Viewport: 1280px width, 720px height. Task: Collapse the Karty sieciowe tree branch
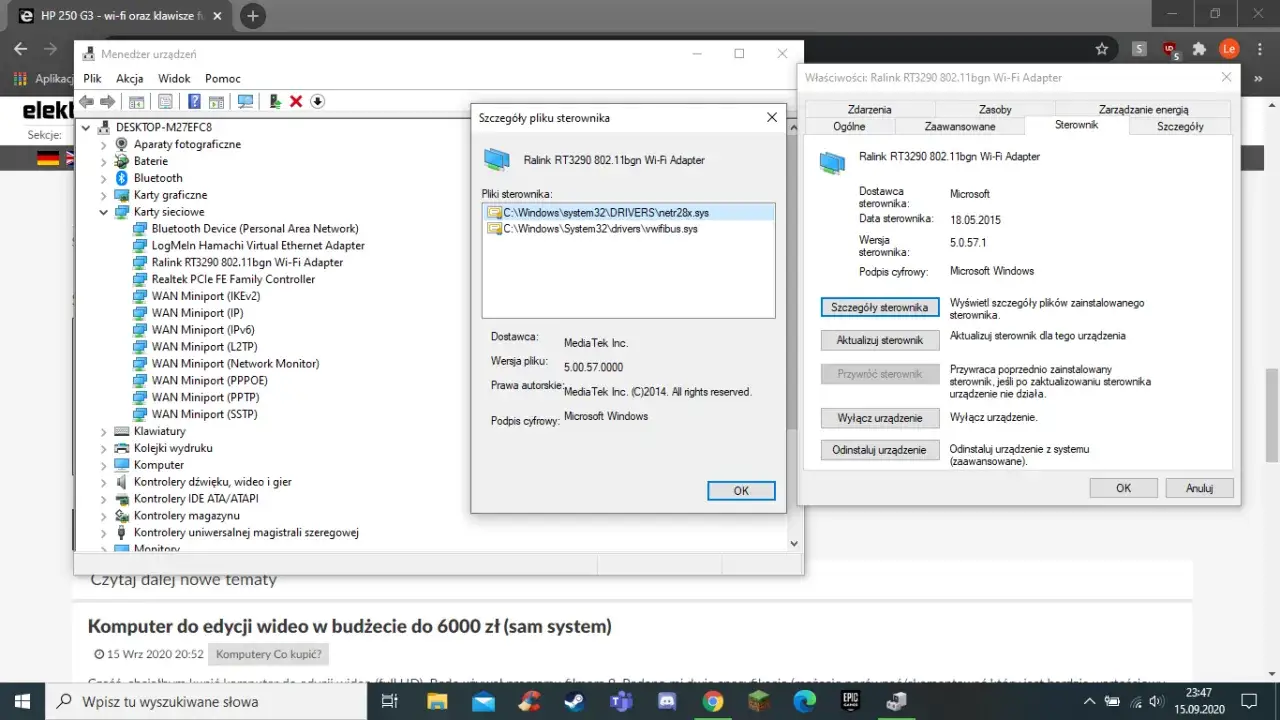[103, 211]
